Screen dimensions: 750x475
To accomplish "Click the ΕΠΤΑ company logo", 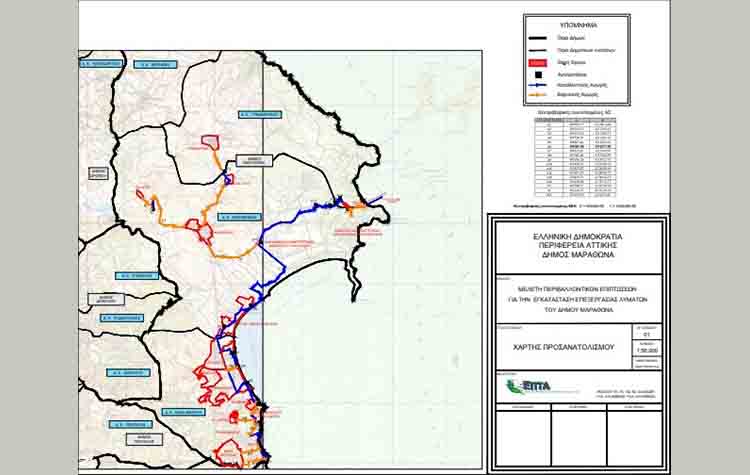I will (529, 387).
